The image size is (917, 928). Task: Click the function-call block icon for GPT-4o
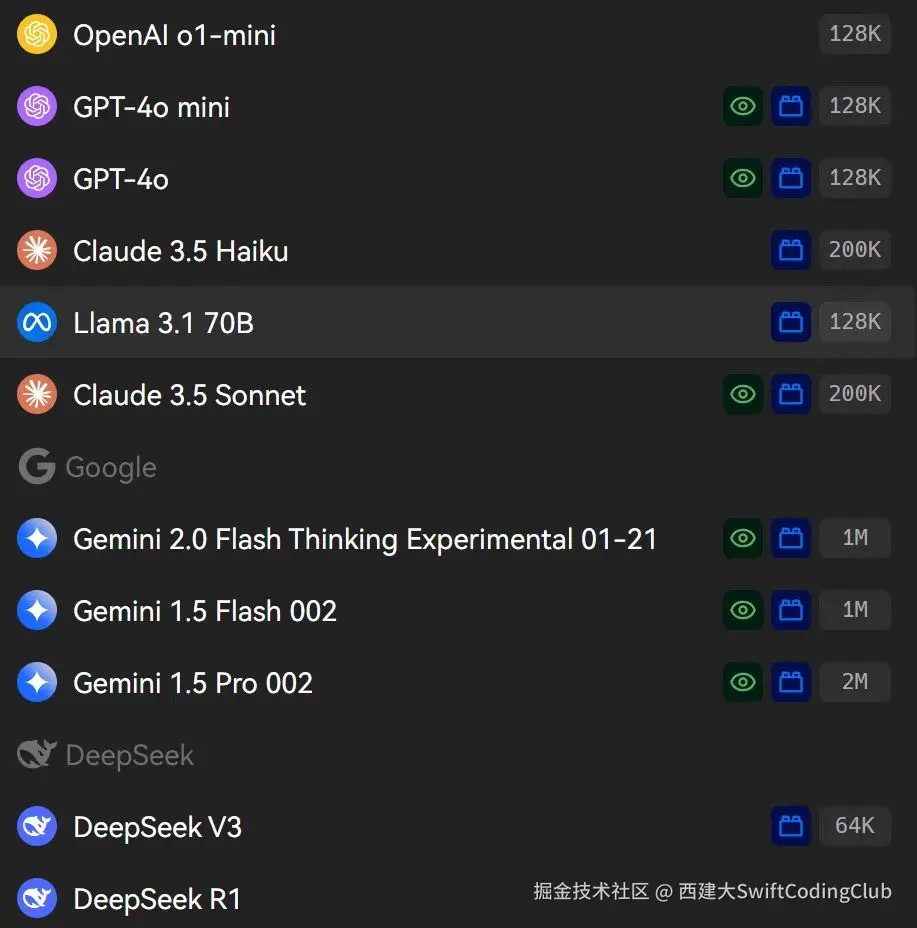coord(791,178)
